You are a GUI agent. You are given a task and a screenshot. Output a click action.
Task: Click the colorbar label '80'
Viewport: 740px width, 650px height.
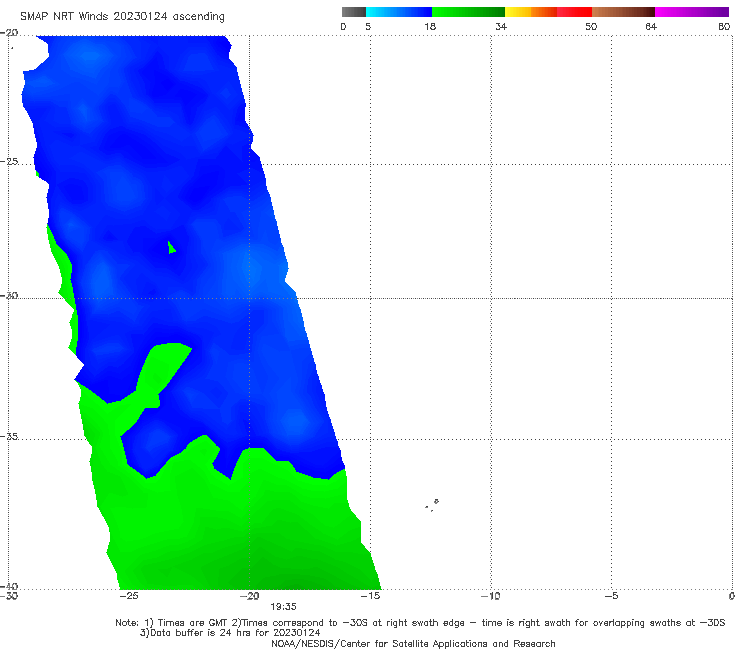tap(724, 26)
